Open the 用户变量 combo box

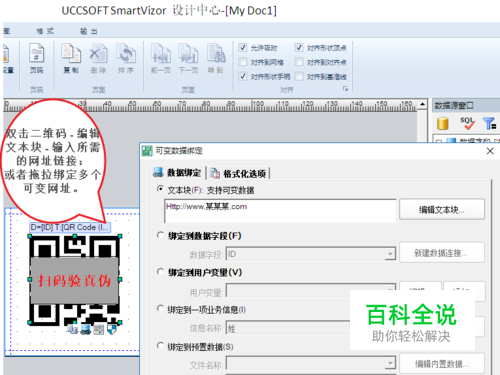point(311,290)
